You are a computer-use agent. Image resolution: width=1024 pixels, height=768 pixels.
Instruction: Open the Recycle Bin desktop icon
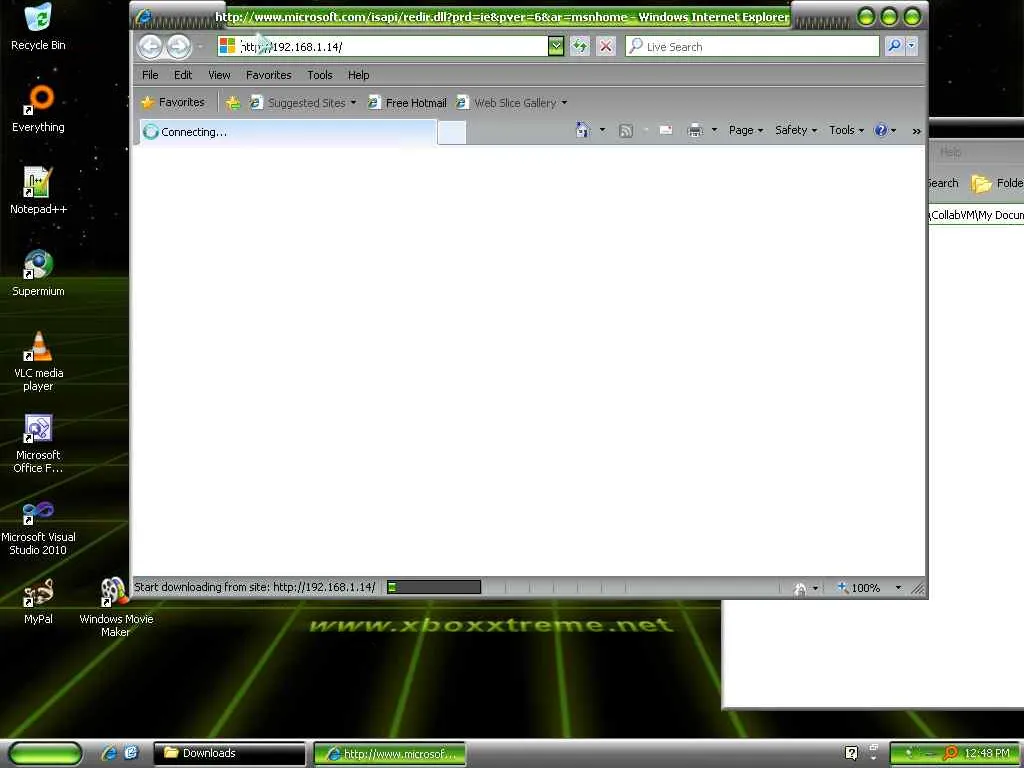(x=38, y=27)
